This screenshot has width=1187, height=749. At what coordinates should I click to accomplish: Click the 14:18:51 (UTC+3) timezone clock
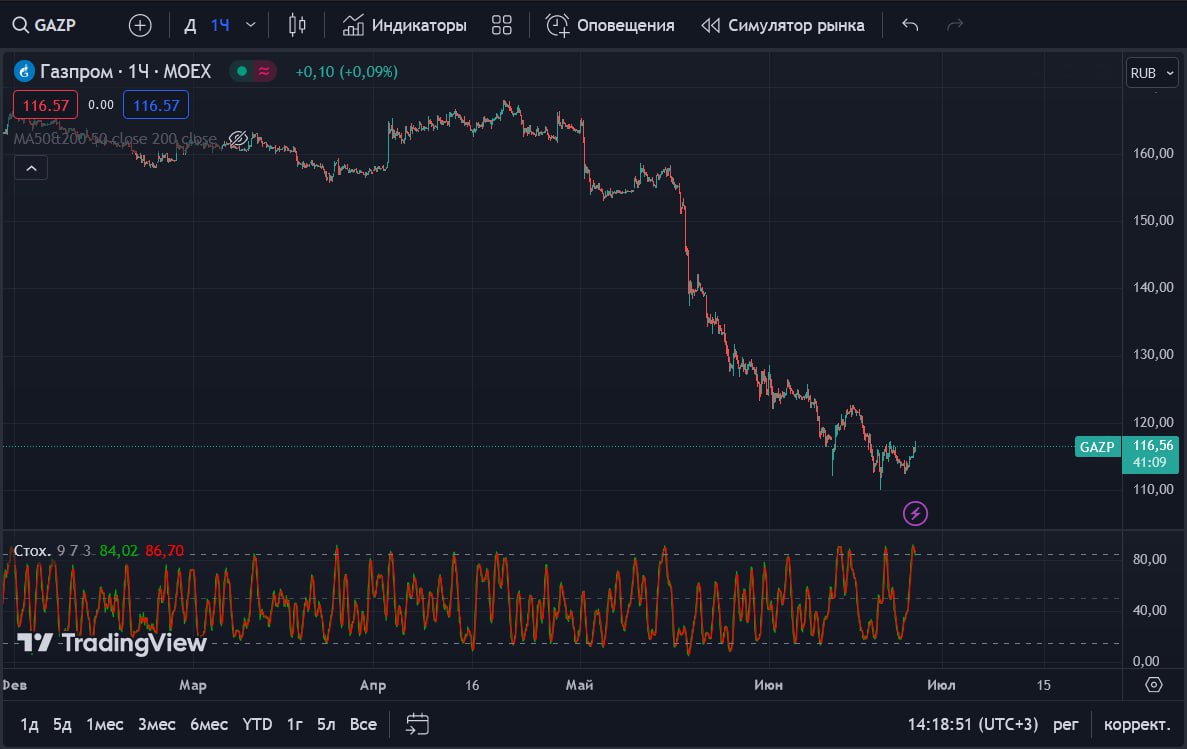973,725
